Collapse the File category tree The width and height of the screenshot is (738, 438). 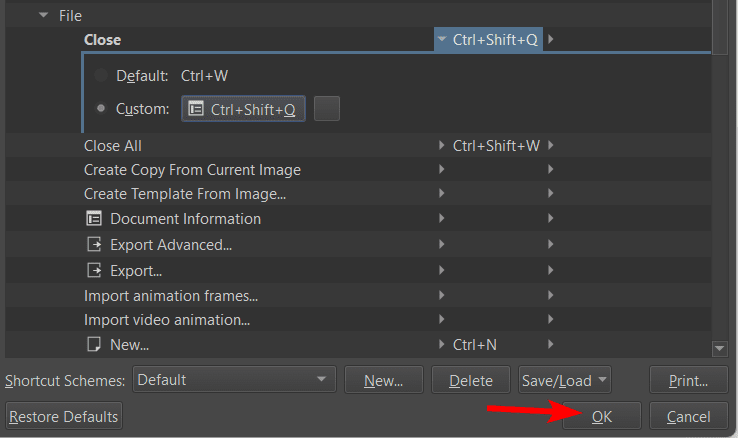(43, 16)
